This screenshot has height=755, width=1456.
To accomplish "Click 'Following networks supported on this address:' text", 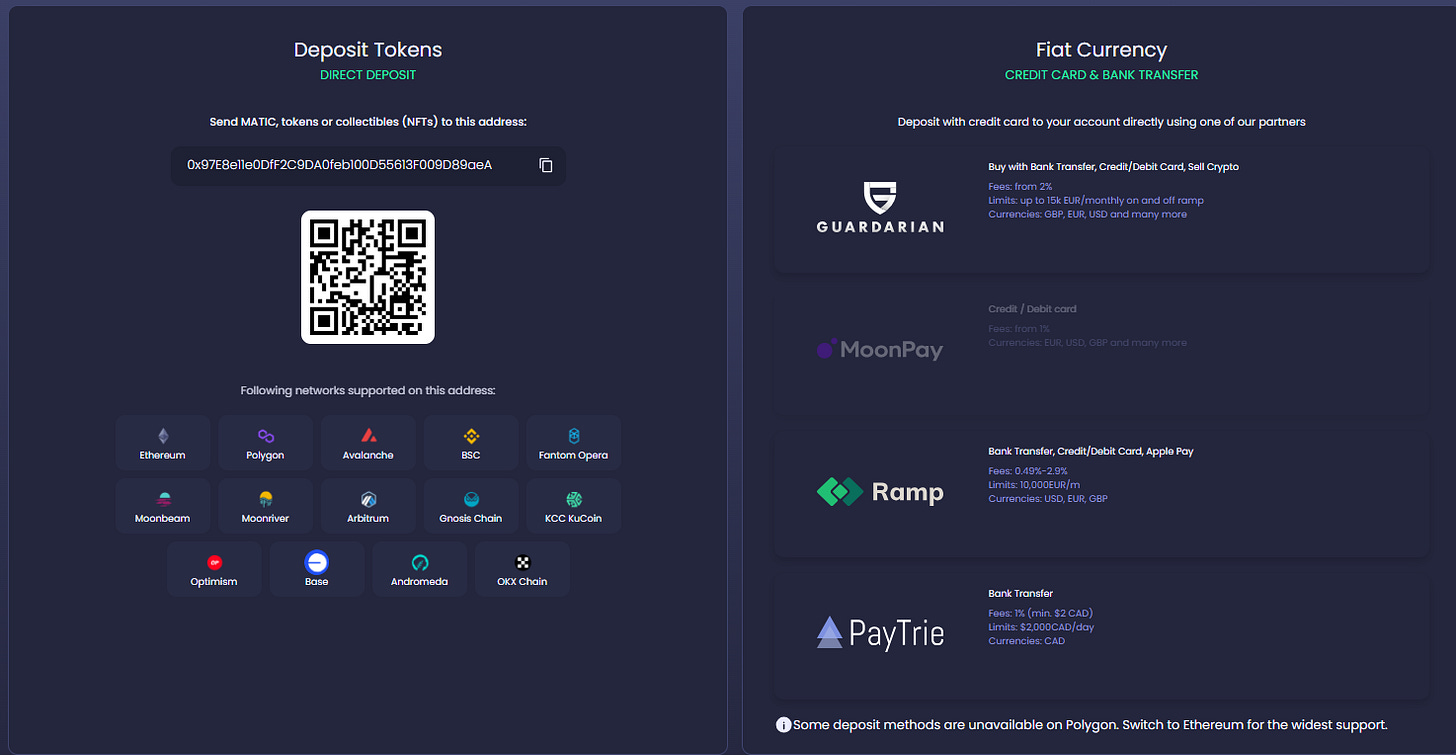I will [368, 390].
